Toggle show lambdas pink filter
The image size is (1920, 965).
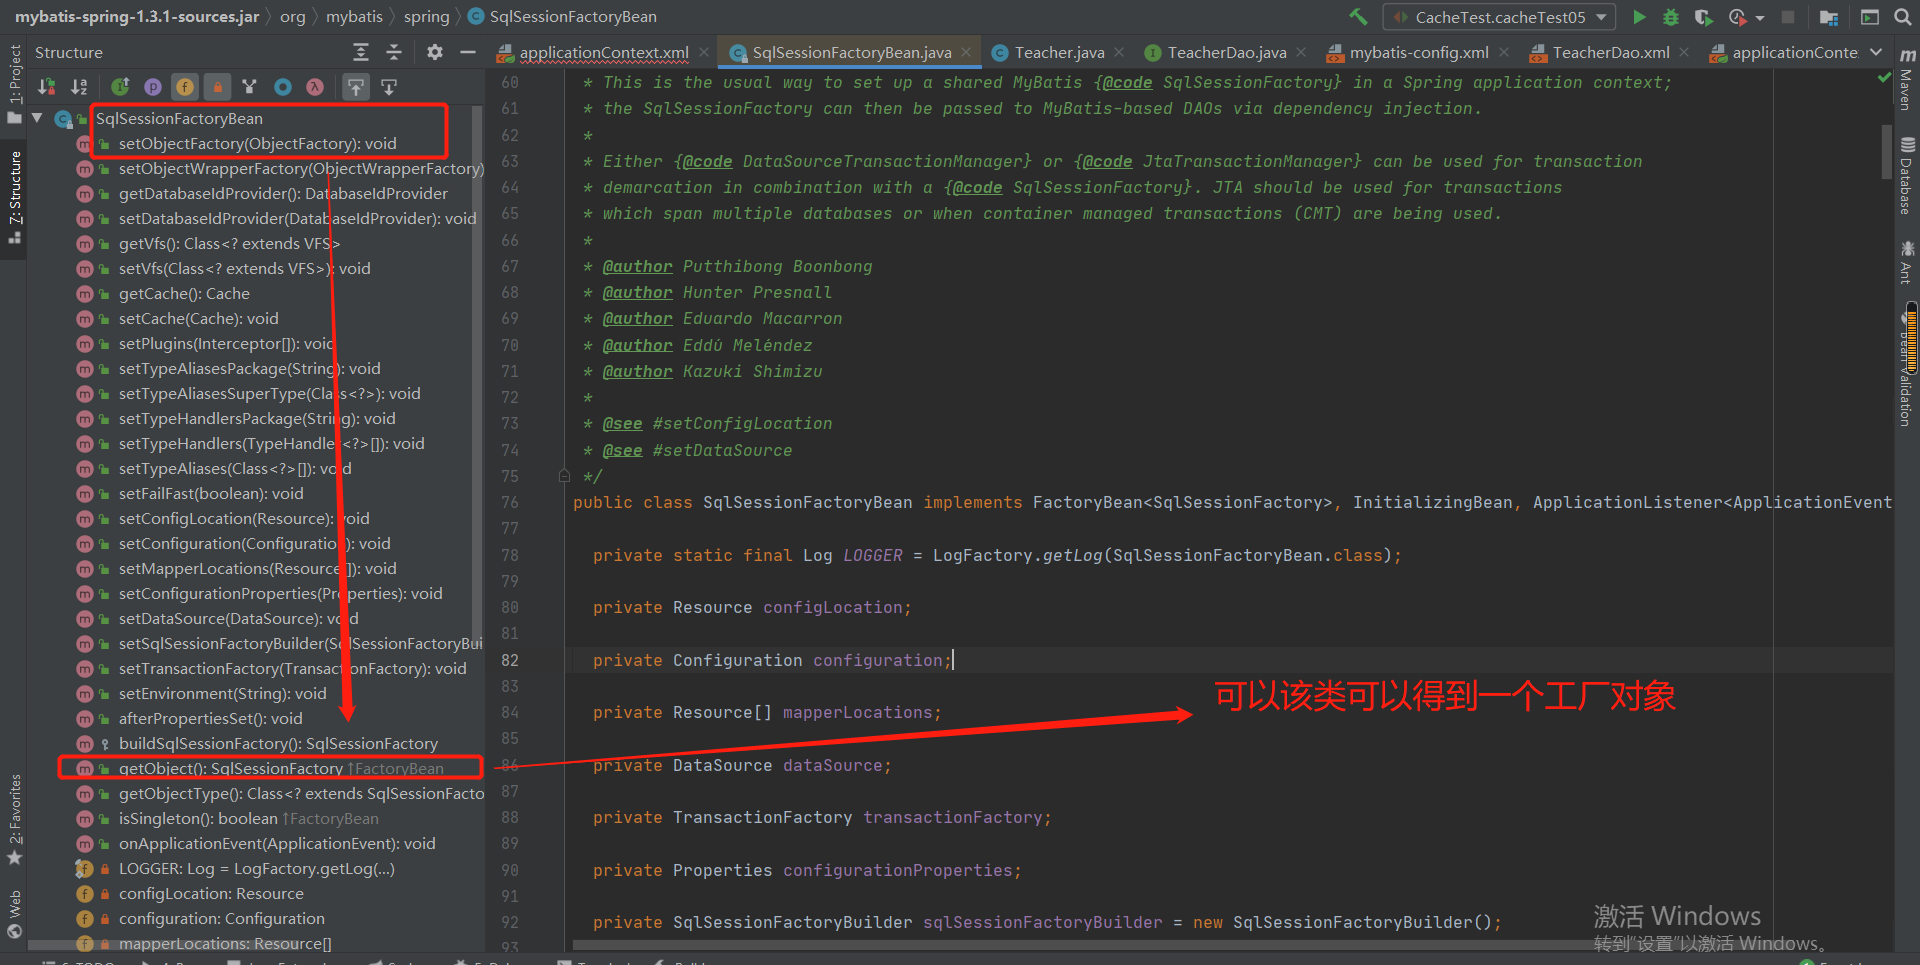pyautogui.click(x=315, y=87)
